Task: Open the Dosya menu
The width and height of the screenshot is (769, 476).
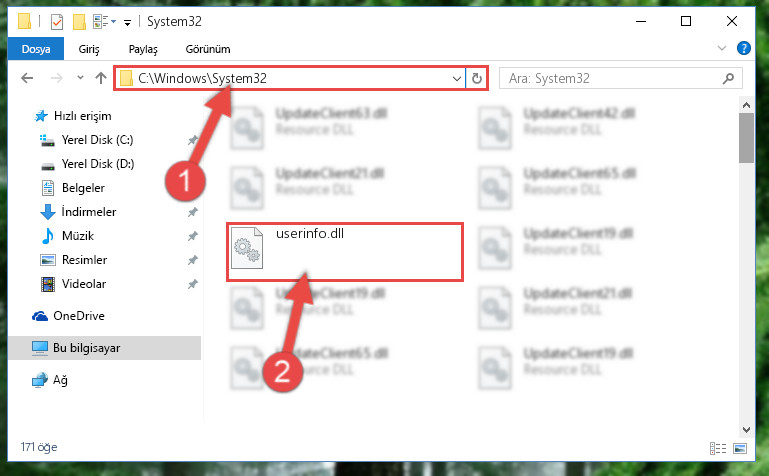Action: 36,49
